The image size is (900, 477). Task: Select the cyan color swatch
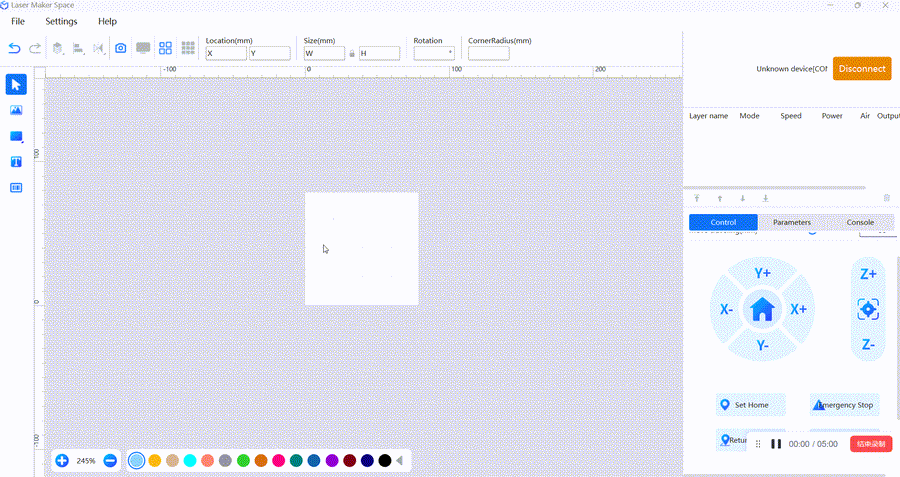[x=190, y=460]
